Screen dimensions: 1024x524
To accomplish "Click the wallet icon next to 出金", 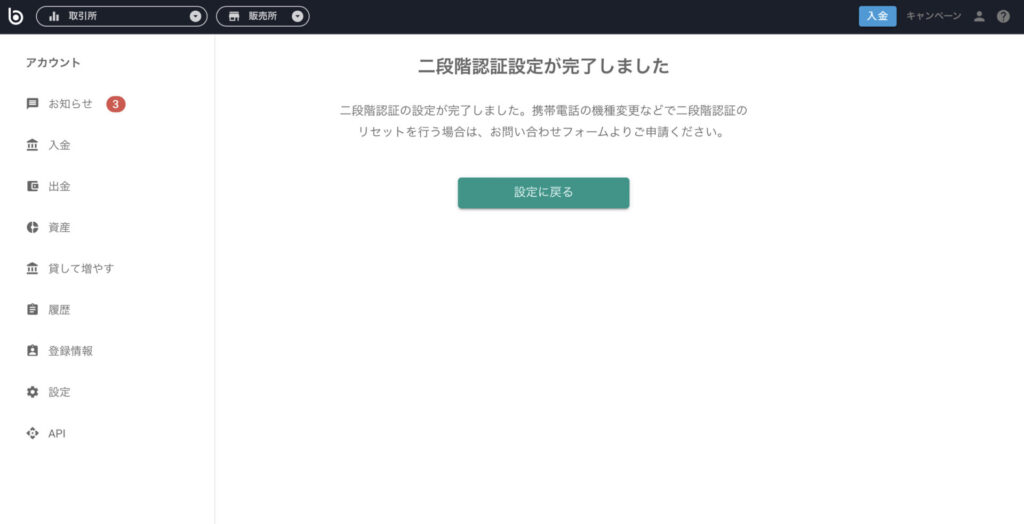I will point(32,186).
